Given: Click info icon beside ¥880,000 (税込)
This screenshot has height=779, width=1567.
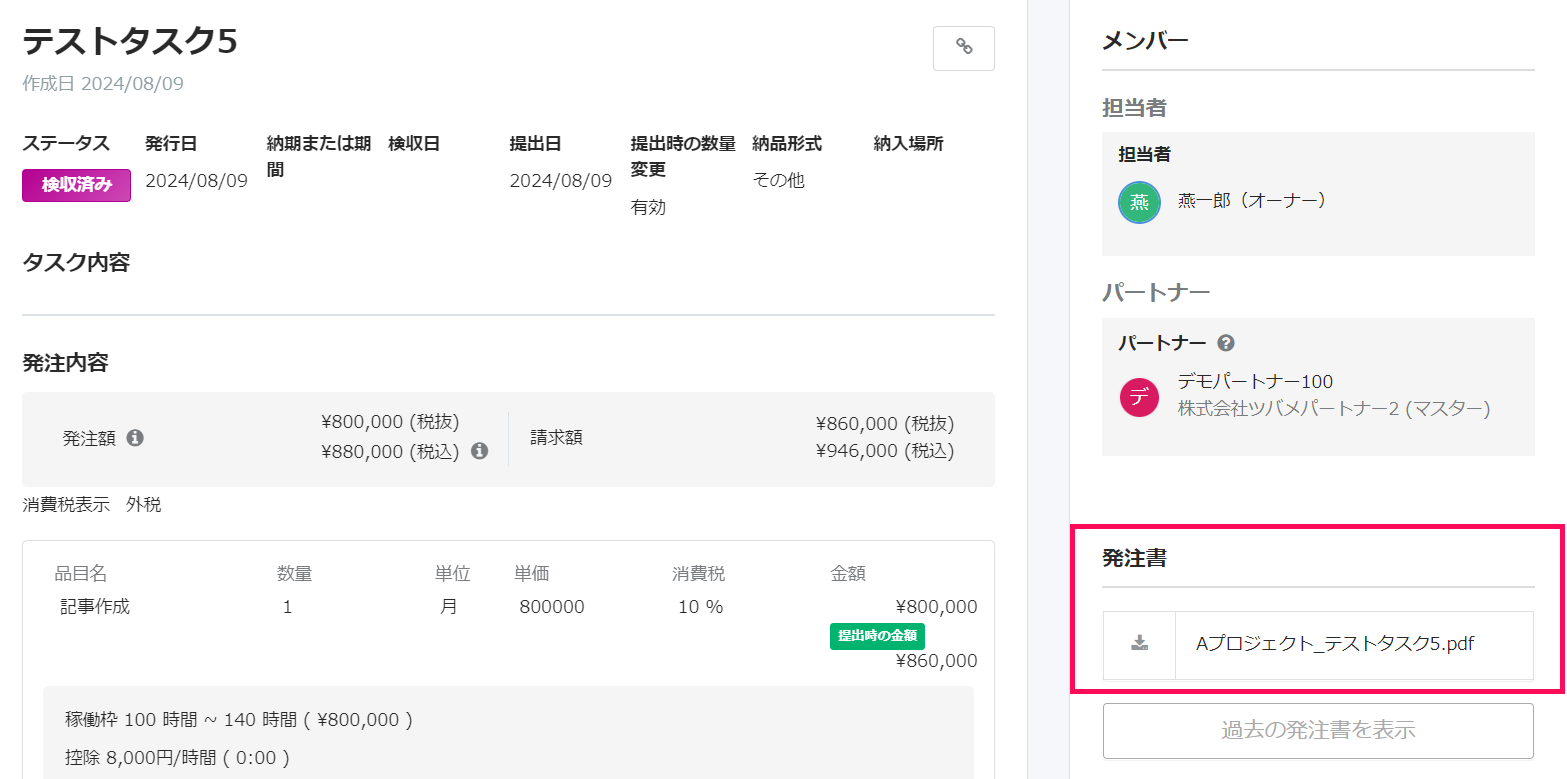Looking at the screenshot, I should point(479,451).
